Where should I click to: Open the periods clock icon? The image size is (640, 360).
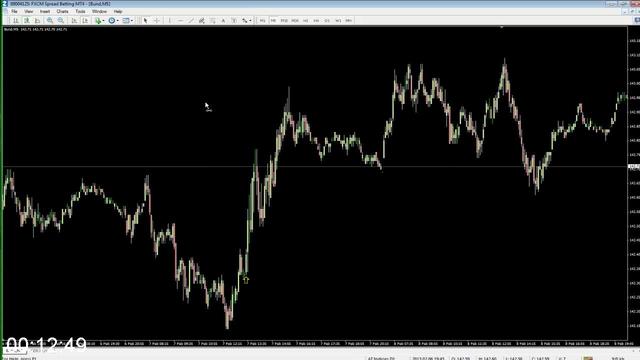pos(111,20)
